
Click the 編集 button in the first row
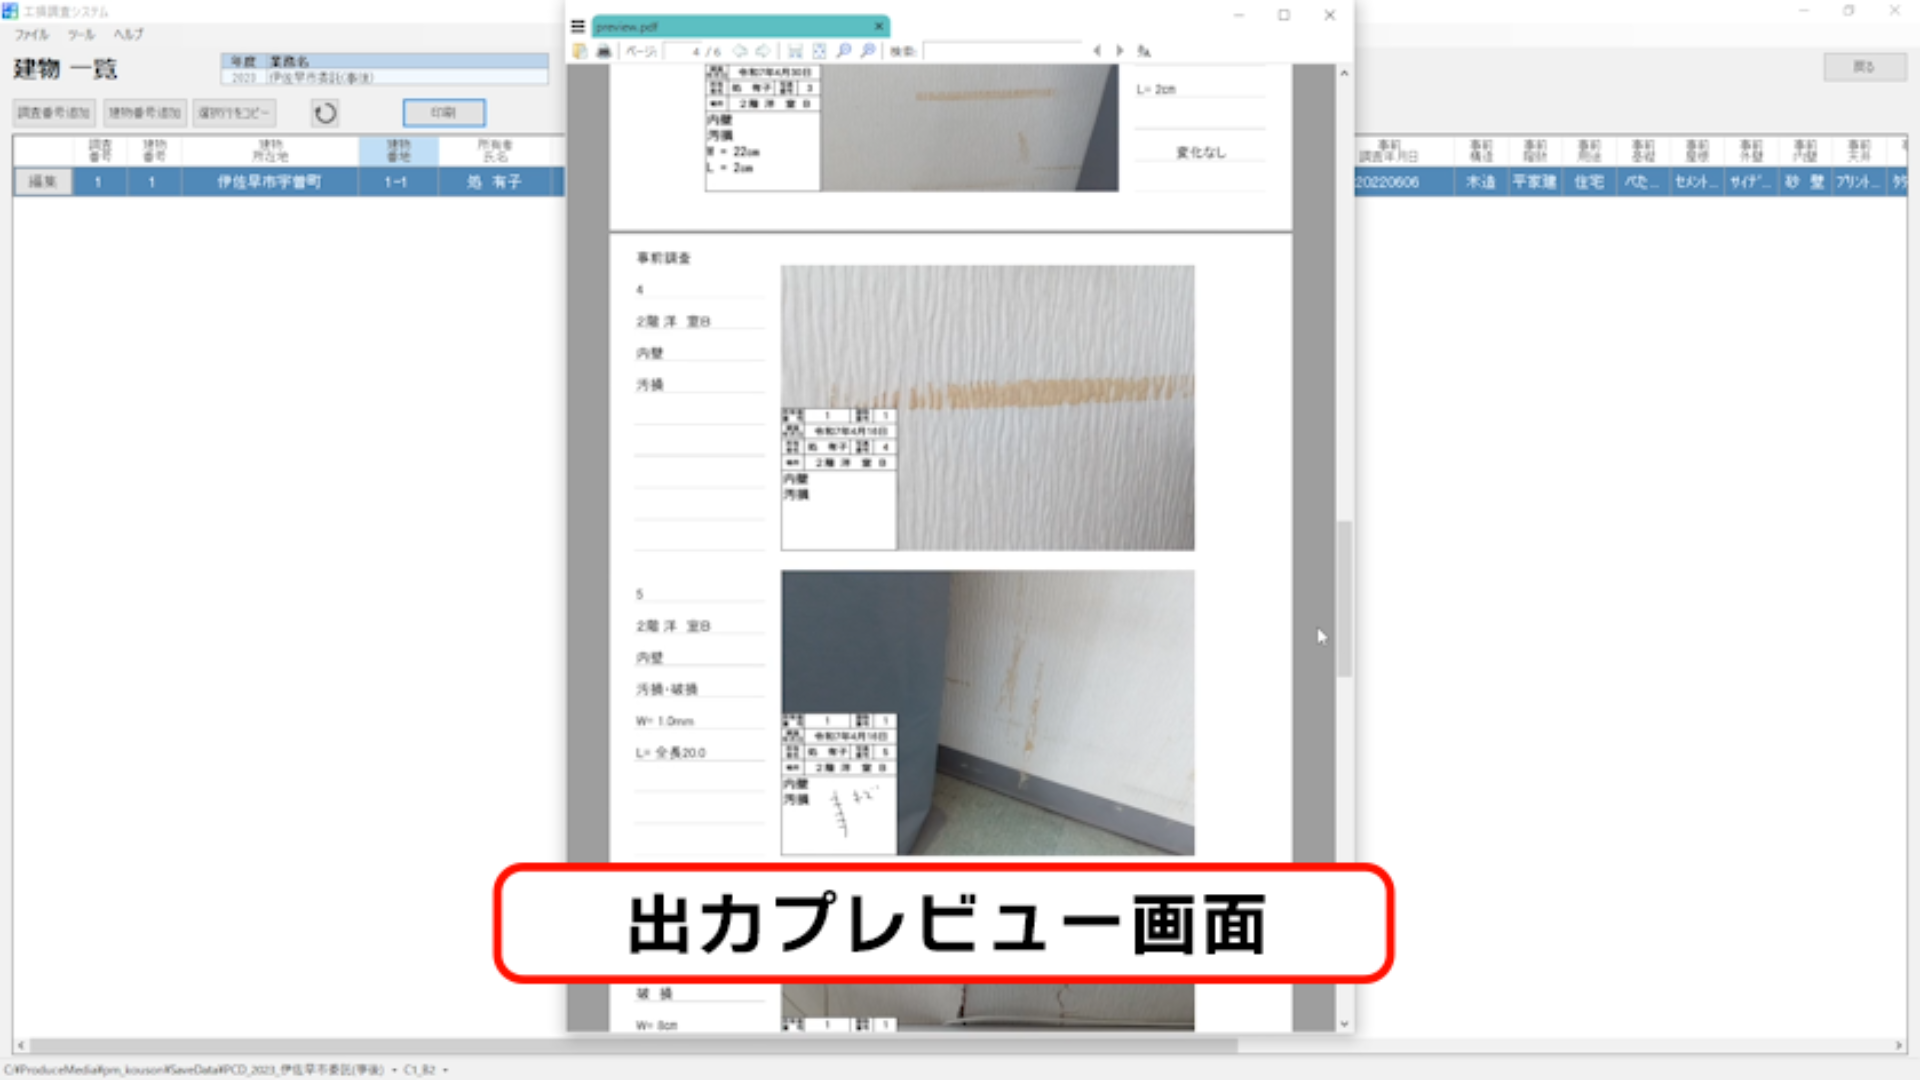[42, 182]
